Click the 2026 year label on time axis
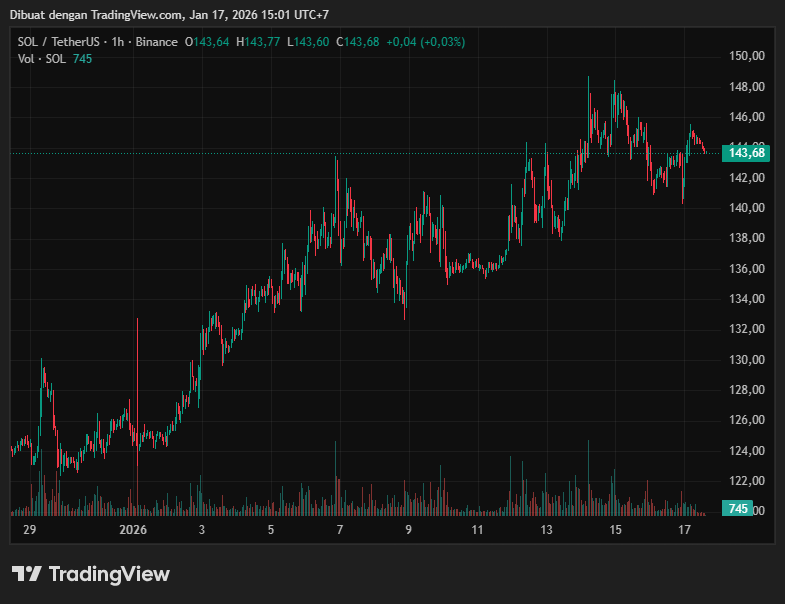Viewport: 785px width, 604px height. point(133,530)
